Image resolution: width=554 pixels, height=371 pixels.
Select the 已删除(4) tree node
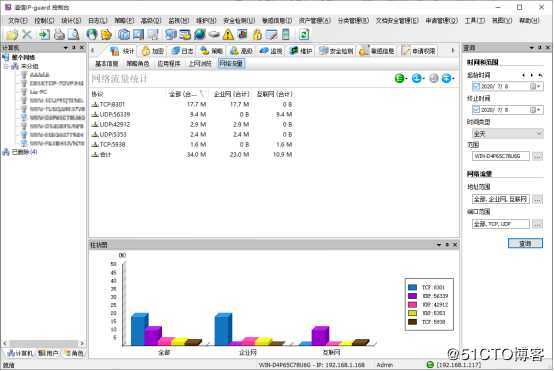pyautogui.click(x=24, y=152)
